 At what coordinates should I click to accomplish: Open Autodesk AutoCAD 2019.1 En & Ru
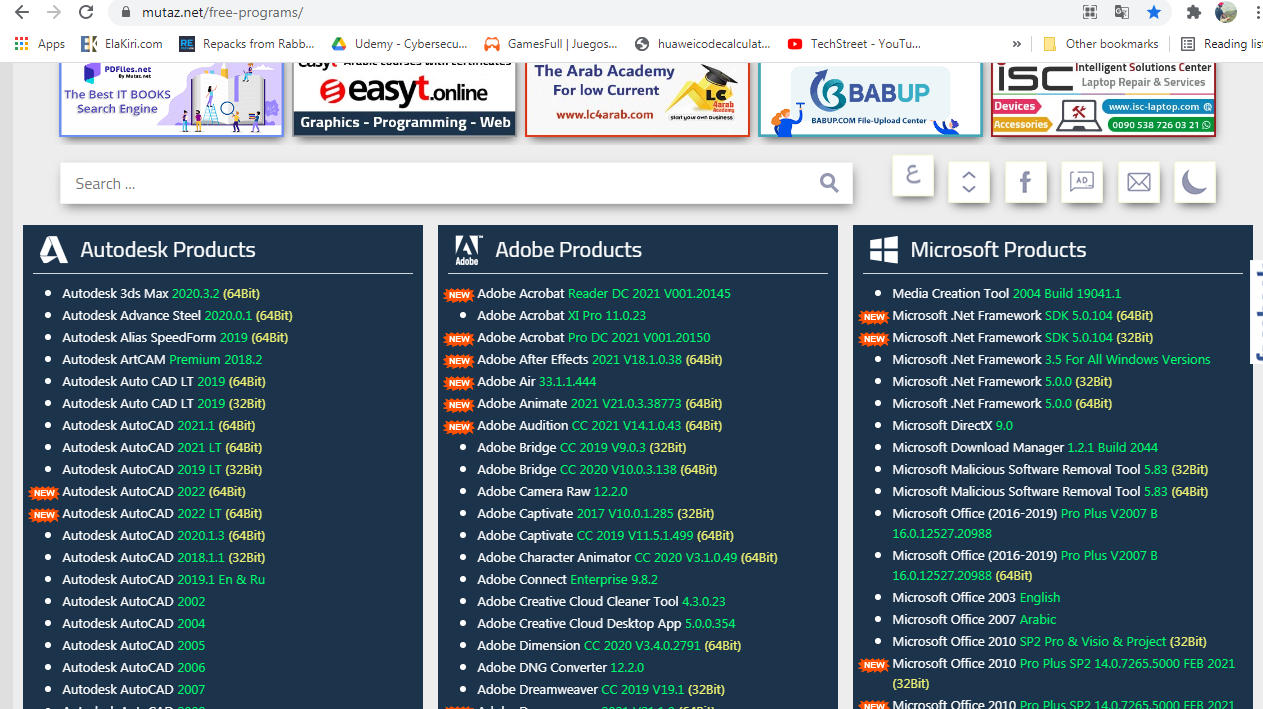(x=163, y=579)
